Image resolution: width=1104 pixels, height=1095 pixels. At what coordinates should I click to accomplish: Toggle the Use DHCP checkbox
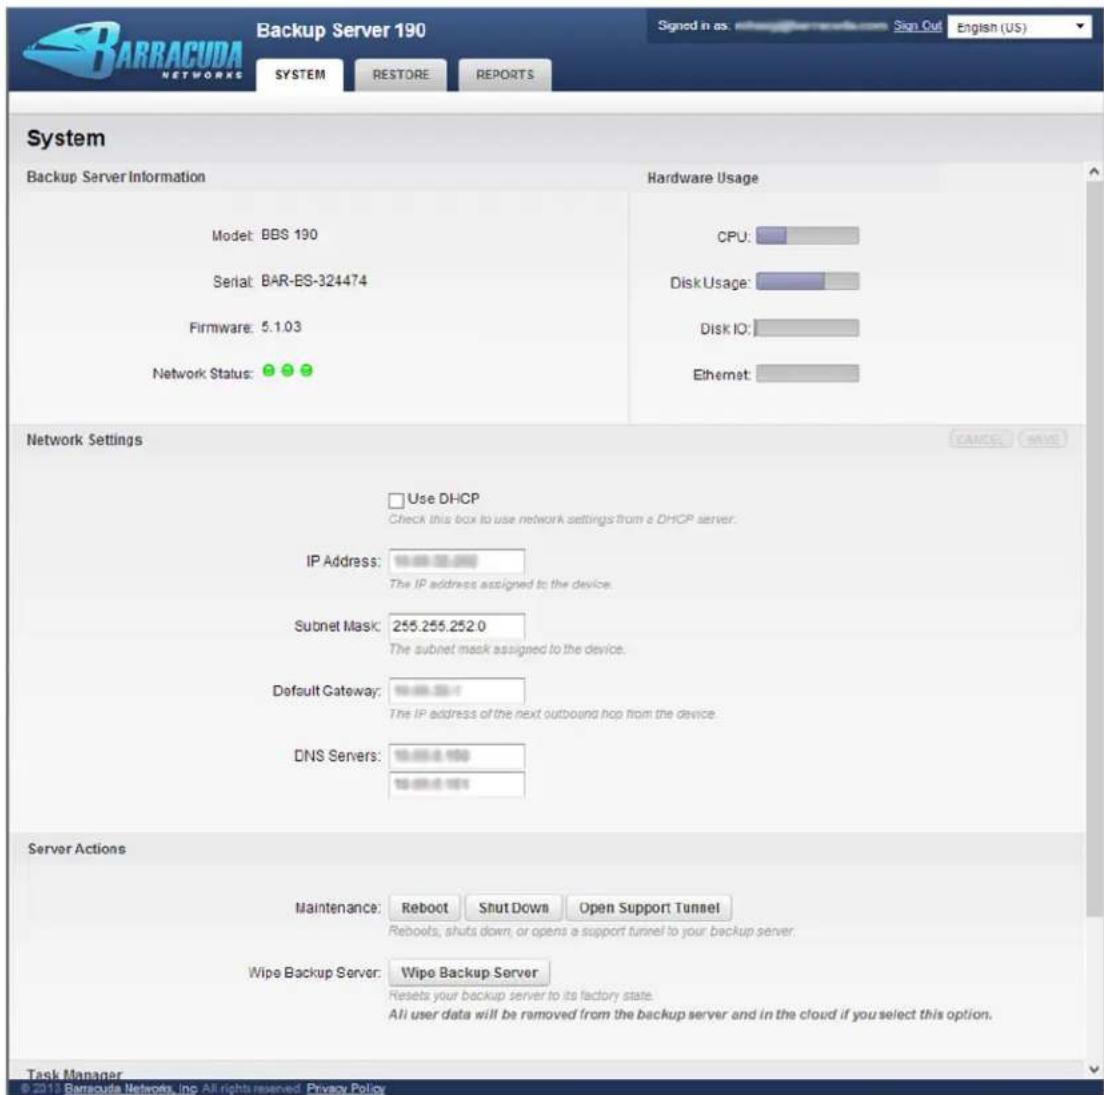(x=396, y=500)
